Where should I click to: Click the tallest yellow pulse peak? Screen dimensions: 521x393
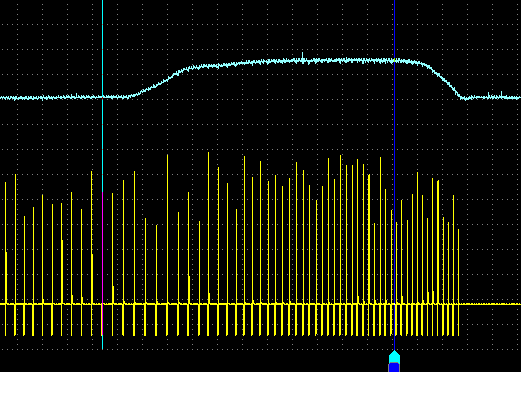[x=209, y=153]
